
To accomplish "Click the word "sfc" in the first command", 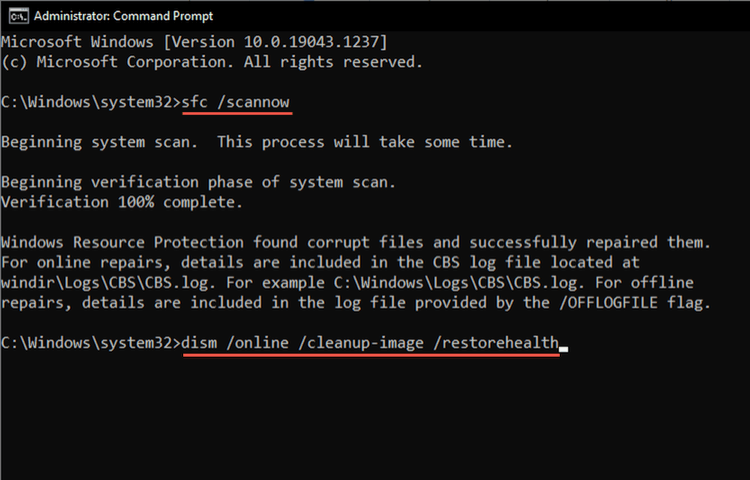I will coord(196,102).
